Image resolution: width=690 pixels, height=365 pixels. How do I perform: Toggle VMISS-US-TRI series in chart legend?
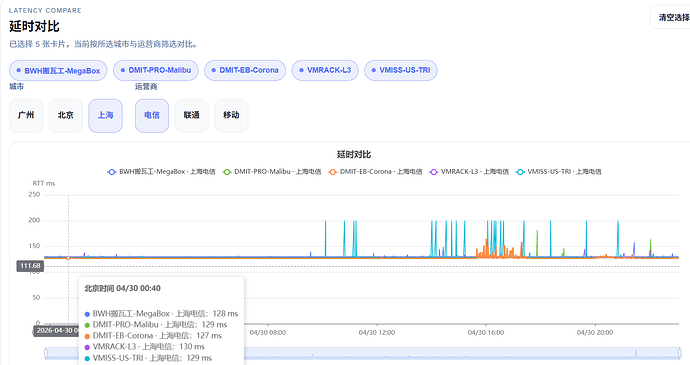[x=559, y=172]
